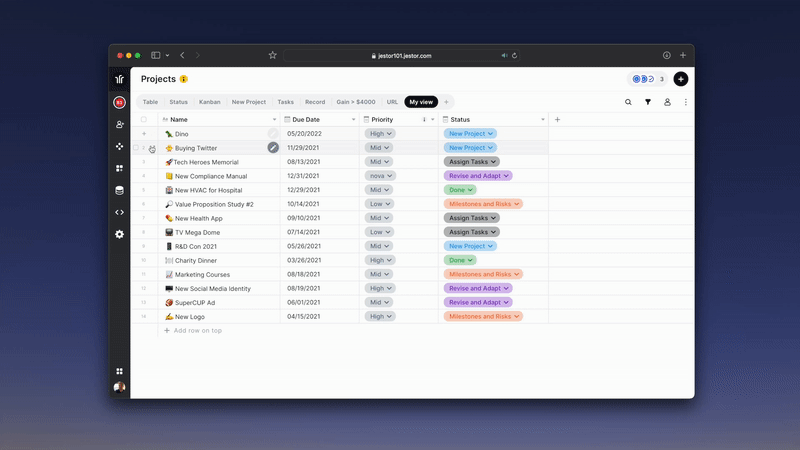This screenshot has height=450, width=800.
Task: Open the settings gear in sidebar
Action: 119,234
